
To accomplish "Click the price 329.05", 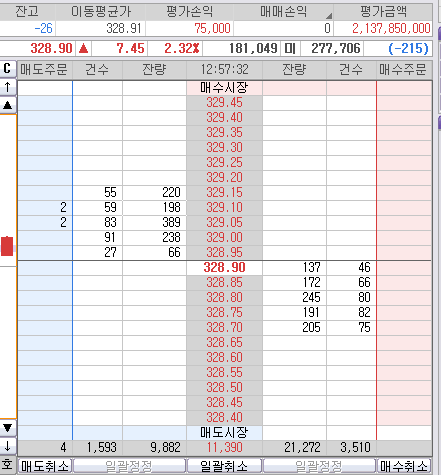I will click(x=224, y=223).
